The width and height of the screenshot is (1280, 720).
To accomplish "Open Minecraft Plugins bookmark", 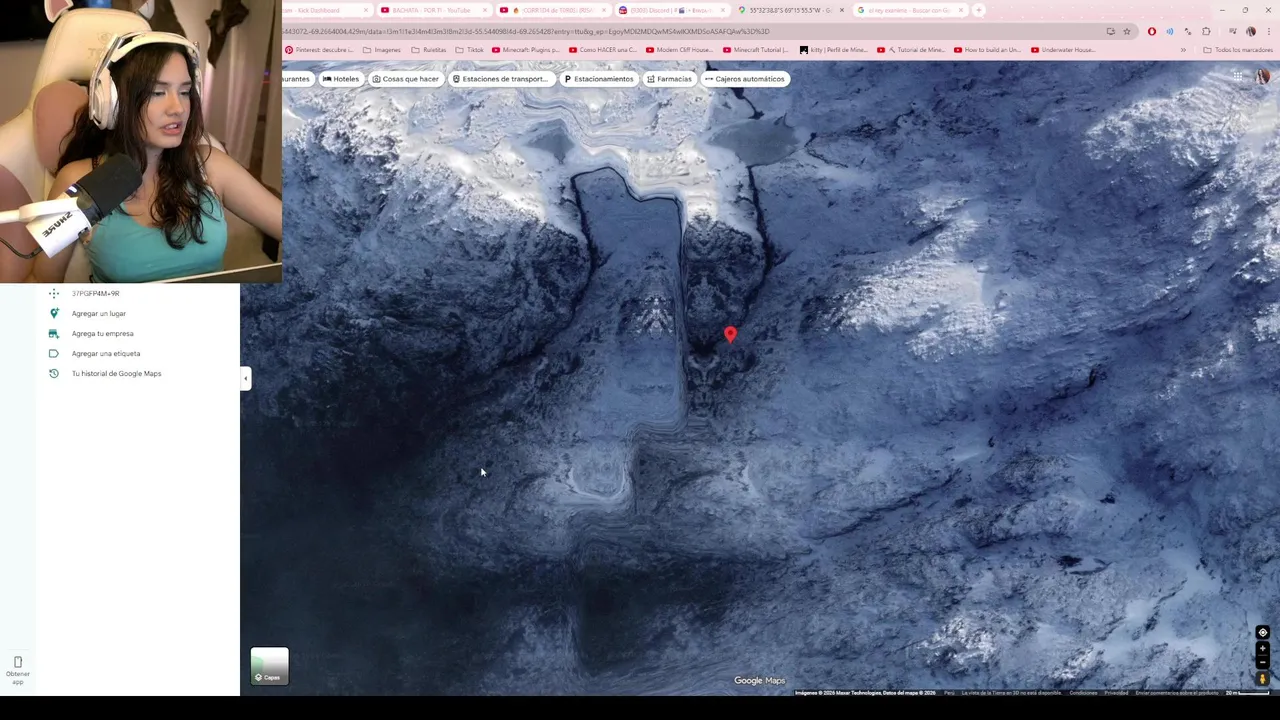I will tap(526, 50).
